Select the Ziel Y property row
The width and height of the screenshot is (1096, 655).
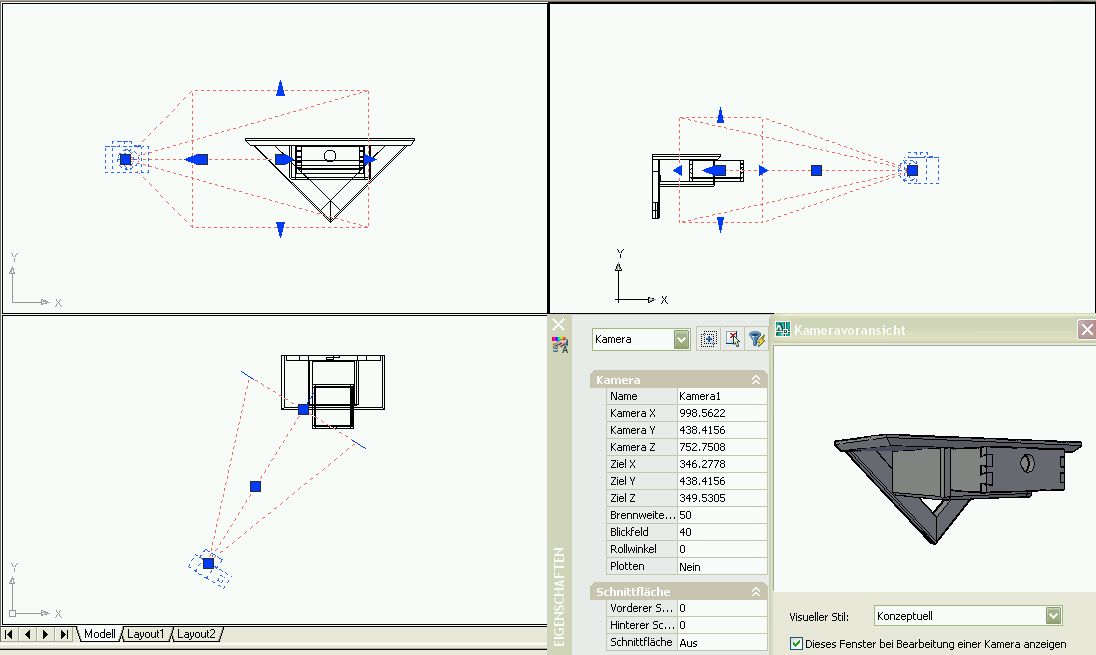[x=687, y=481]
